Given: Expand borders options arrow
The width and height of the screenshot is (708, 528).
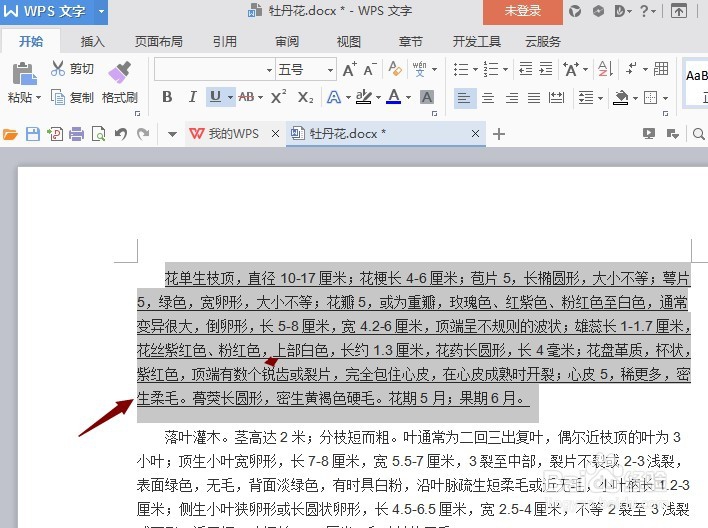Looking at the screenshot, I should pos(666,98).
